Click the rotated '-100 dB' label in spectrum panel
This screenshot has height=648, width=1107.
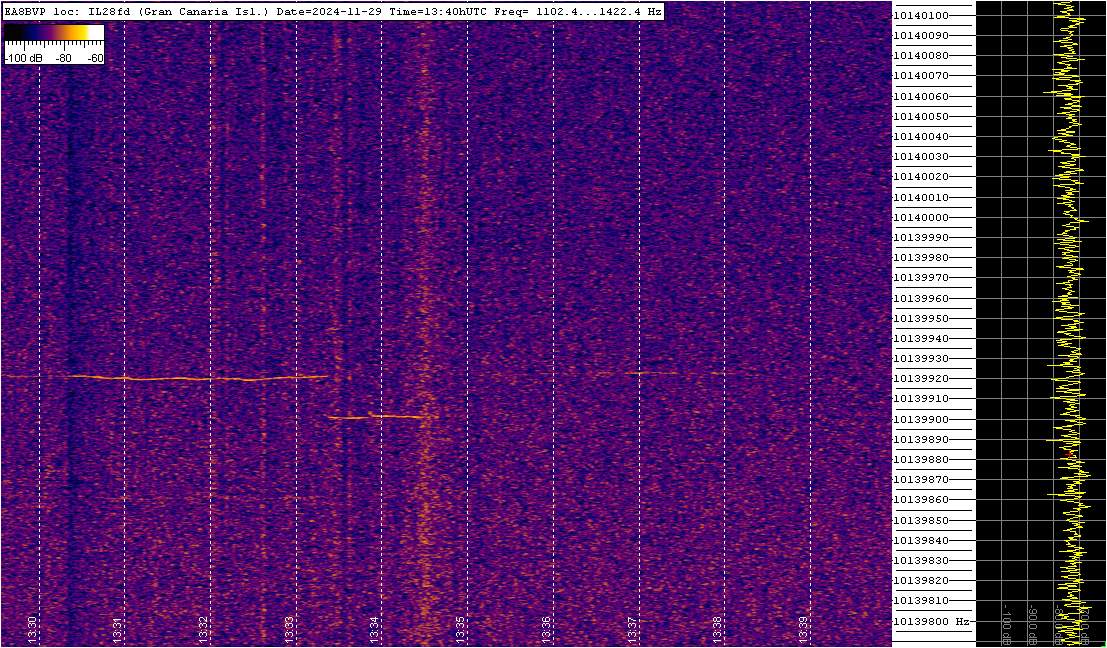[1006, 625]
